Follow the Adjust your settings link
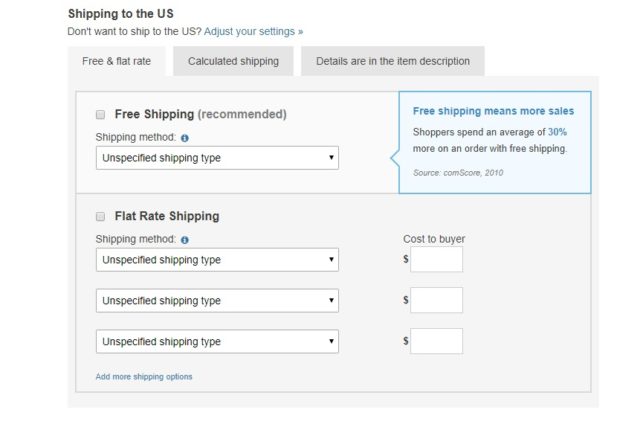 [x=253, y=31]
